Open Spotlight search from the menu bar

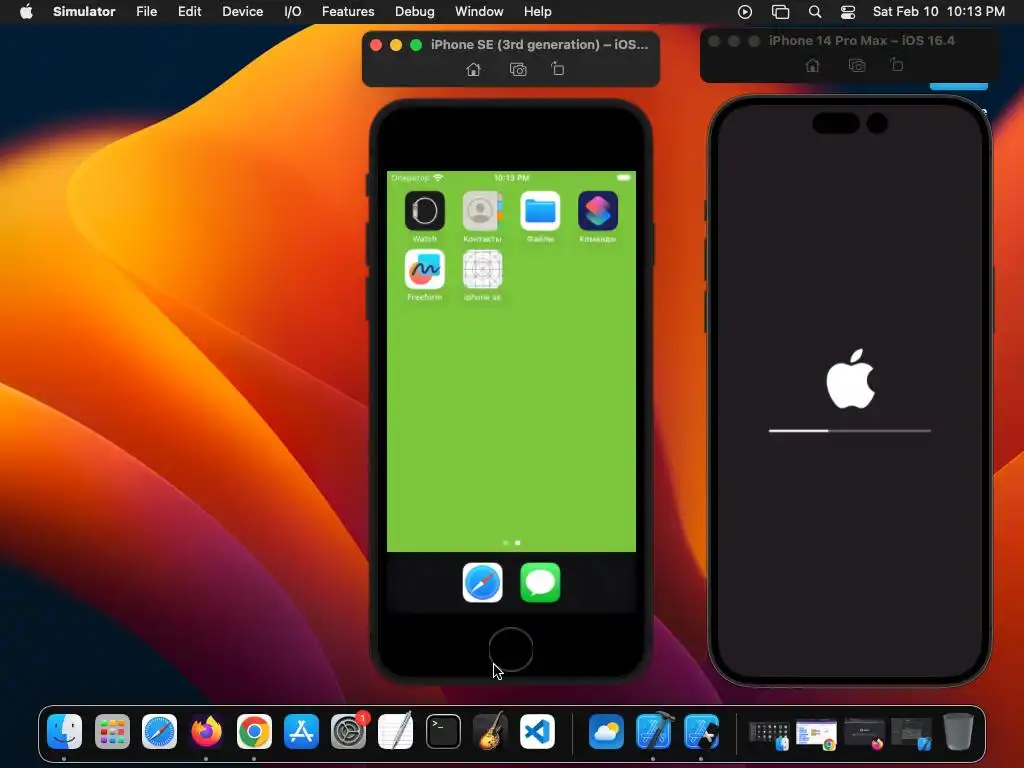[815, 12]
